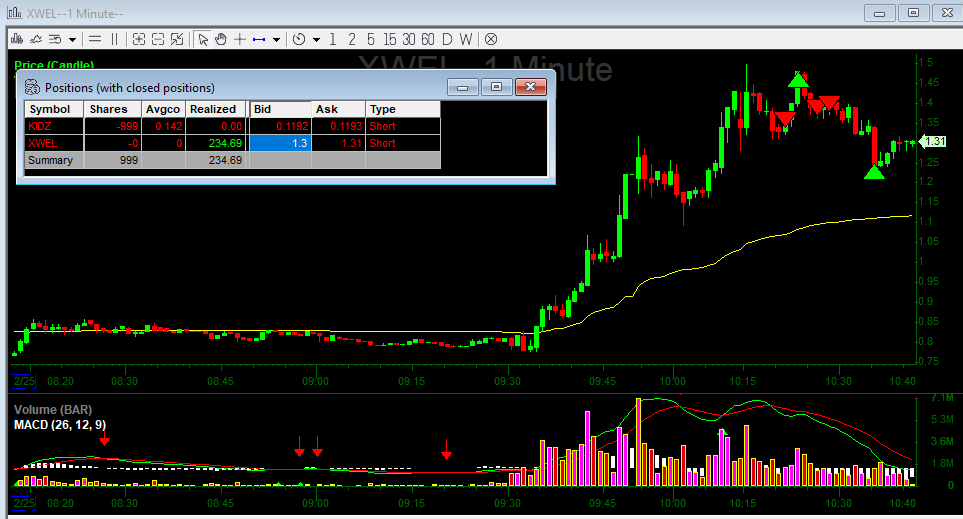The image size is (963, 519).
Task: Click the Symbol column header
Action: pos(53,109)
